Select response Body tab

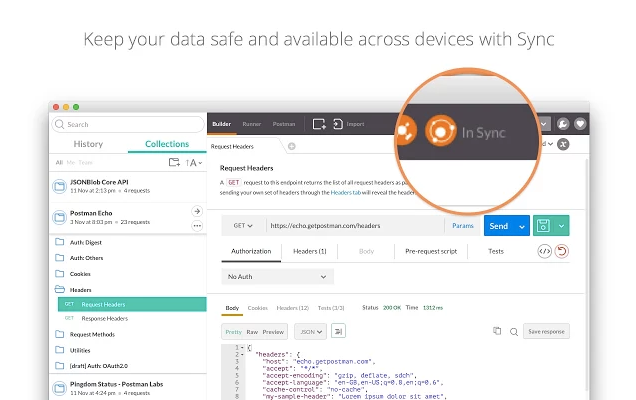[x=232, y=308]
